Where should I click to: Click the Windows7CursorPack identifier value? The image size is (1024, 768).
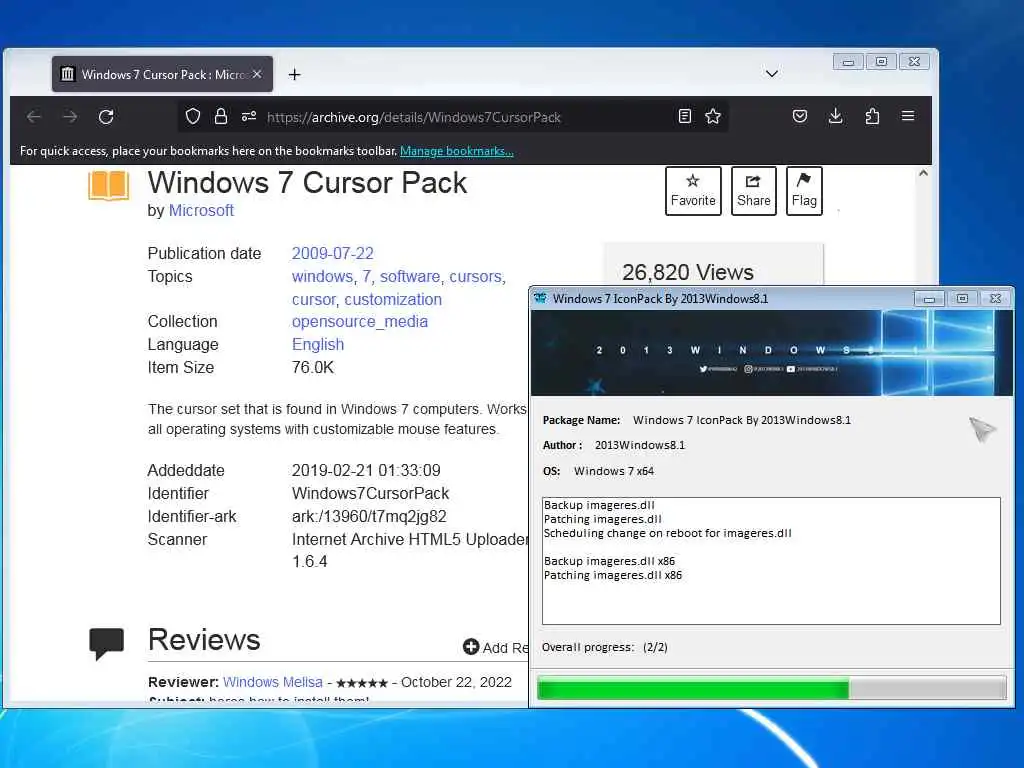(x=370, y=494)
